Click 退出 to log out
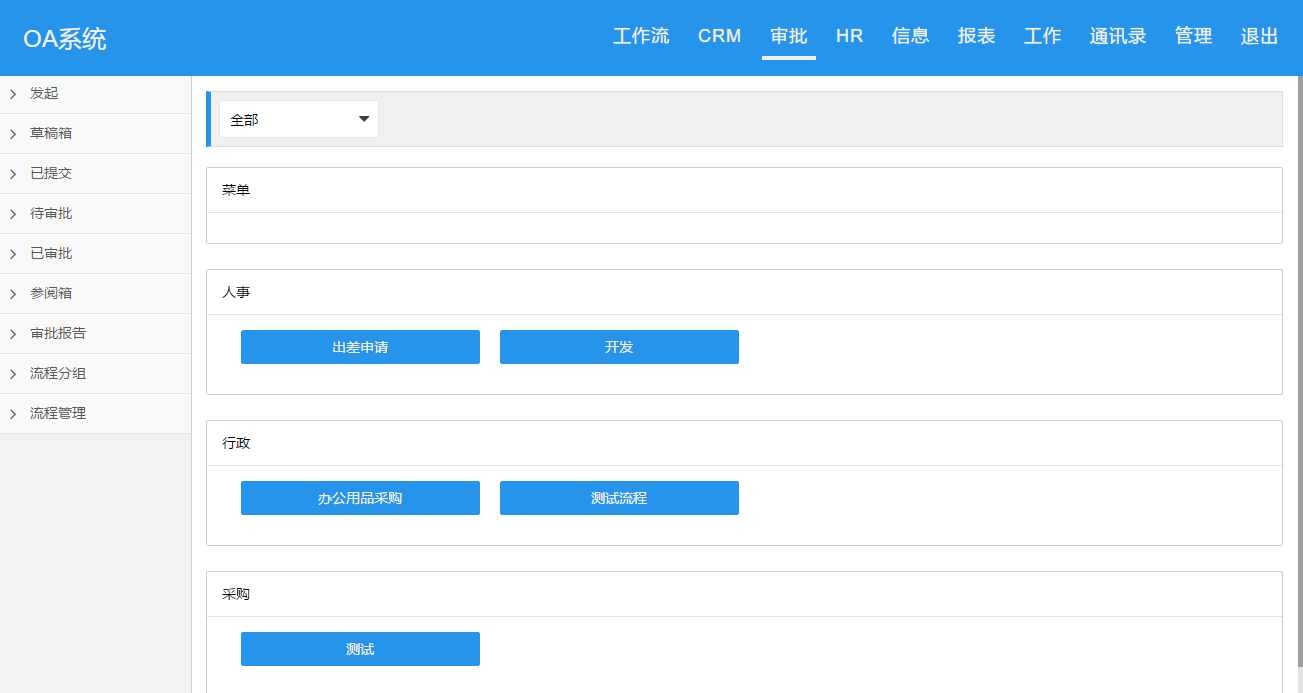 coord(1259,37)
